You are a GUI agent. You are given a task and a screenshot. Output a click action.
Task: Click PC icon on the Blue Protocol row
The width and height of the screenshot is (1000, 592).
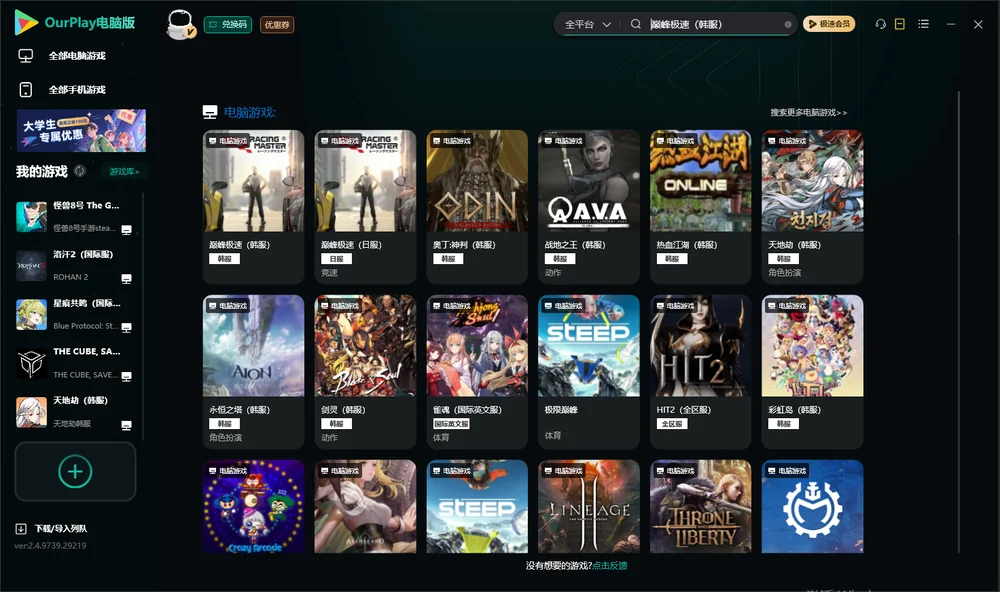[127, 328]
